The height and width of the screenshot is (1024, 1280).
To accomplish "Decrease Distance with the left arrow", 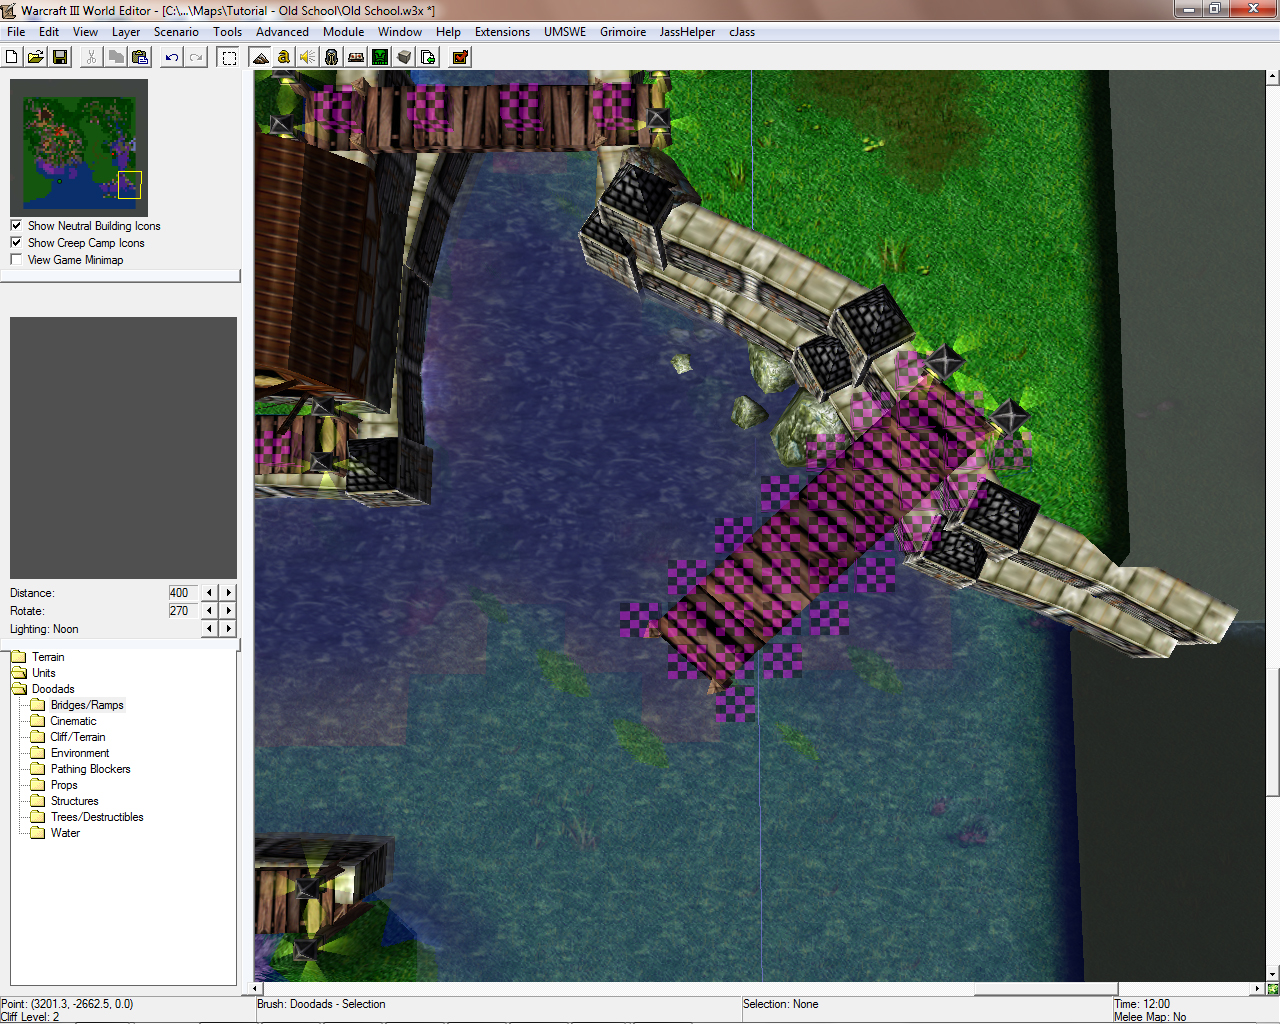I will pos(209,593).
